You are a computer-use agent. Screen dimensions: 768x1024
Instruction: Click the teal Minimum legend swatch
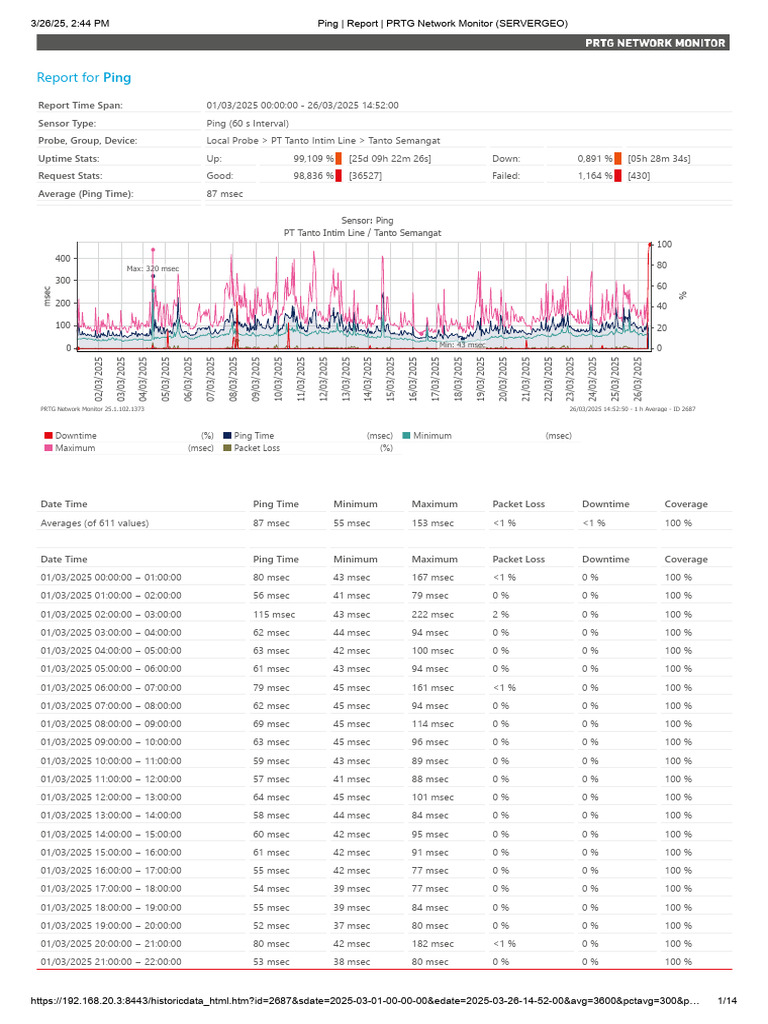pyautogui.click(x=406, y=436)
